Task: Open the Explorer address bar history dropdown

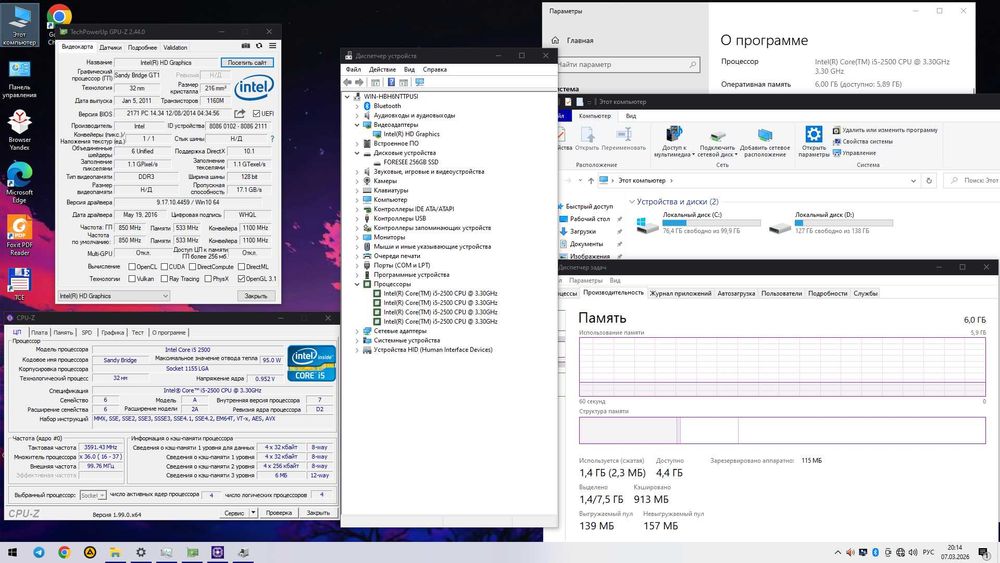Action: 913,181
